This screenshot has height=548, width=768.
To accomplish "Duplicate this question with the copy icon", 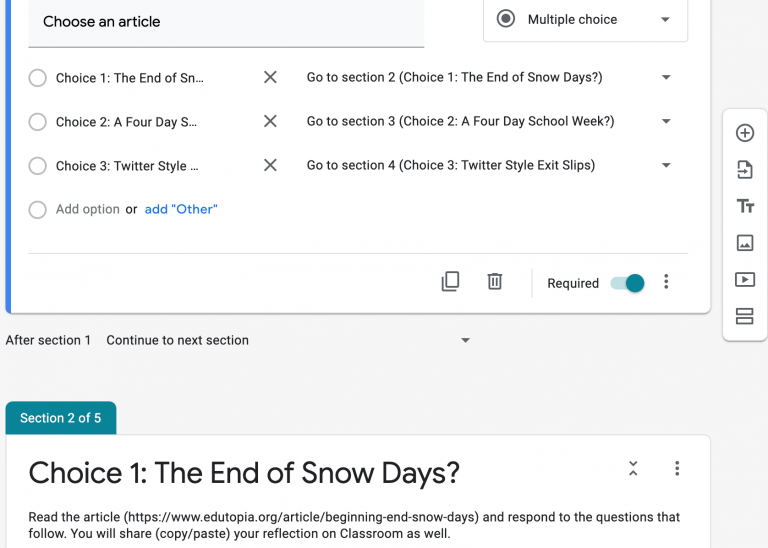I will [x=450, y=282].
